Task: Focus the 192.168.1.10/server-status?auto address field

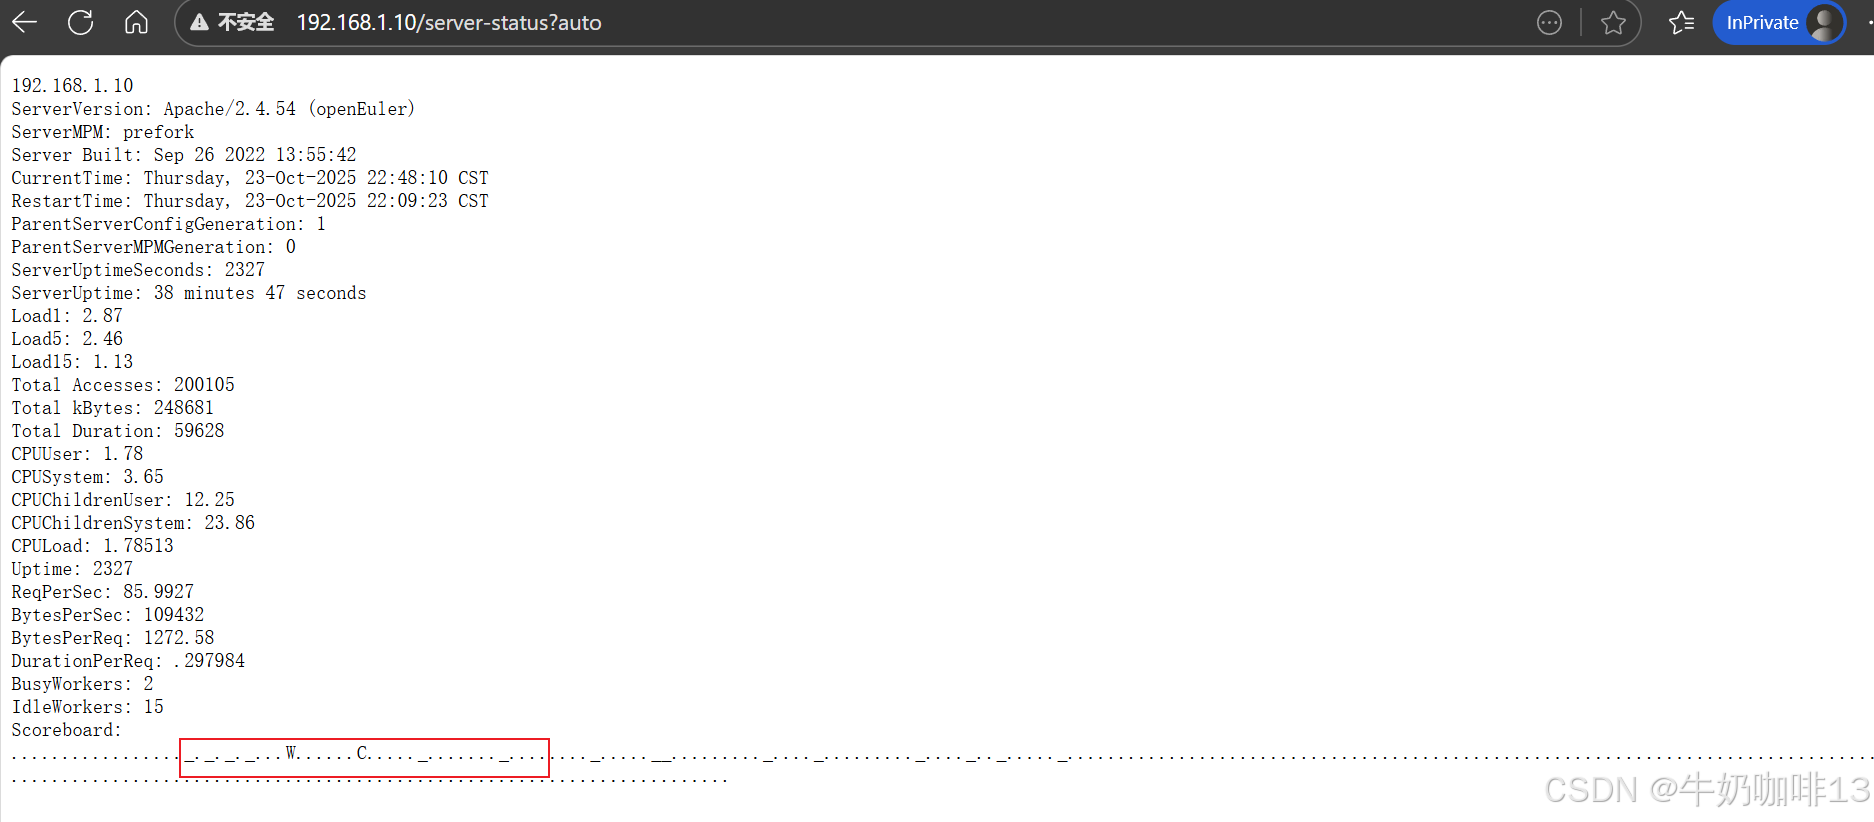Action: tap(449, 23)
